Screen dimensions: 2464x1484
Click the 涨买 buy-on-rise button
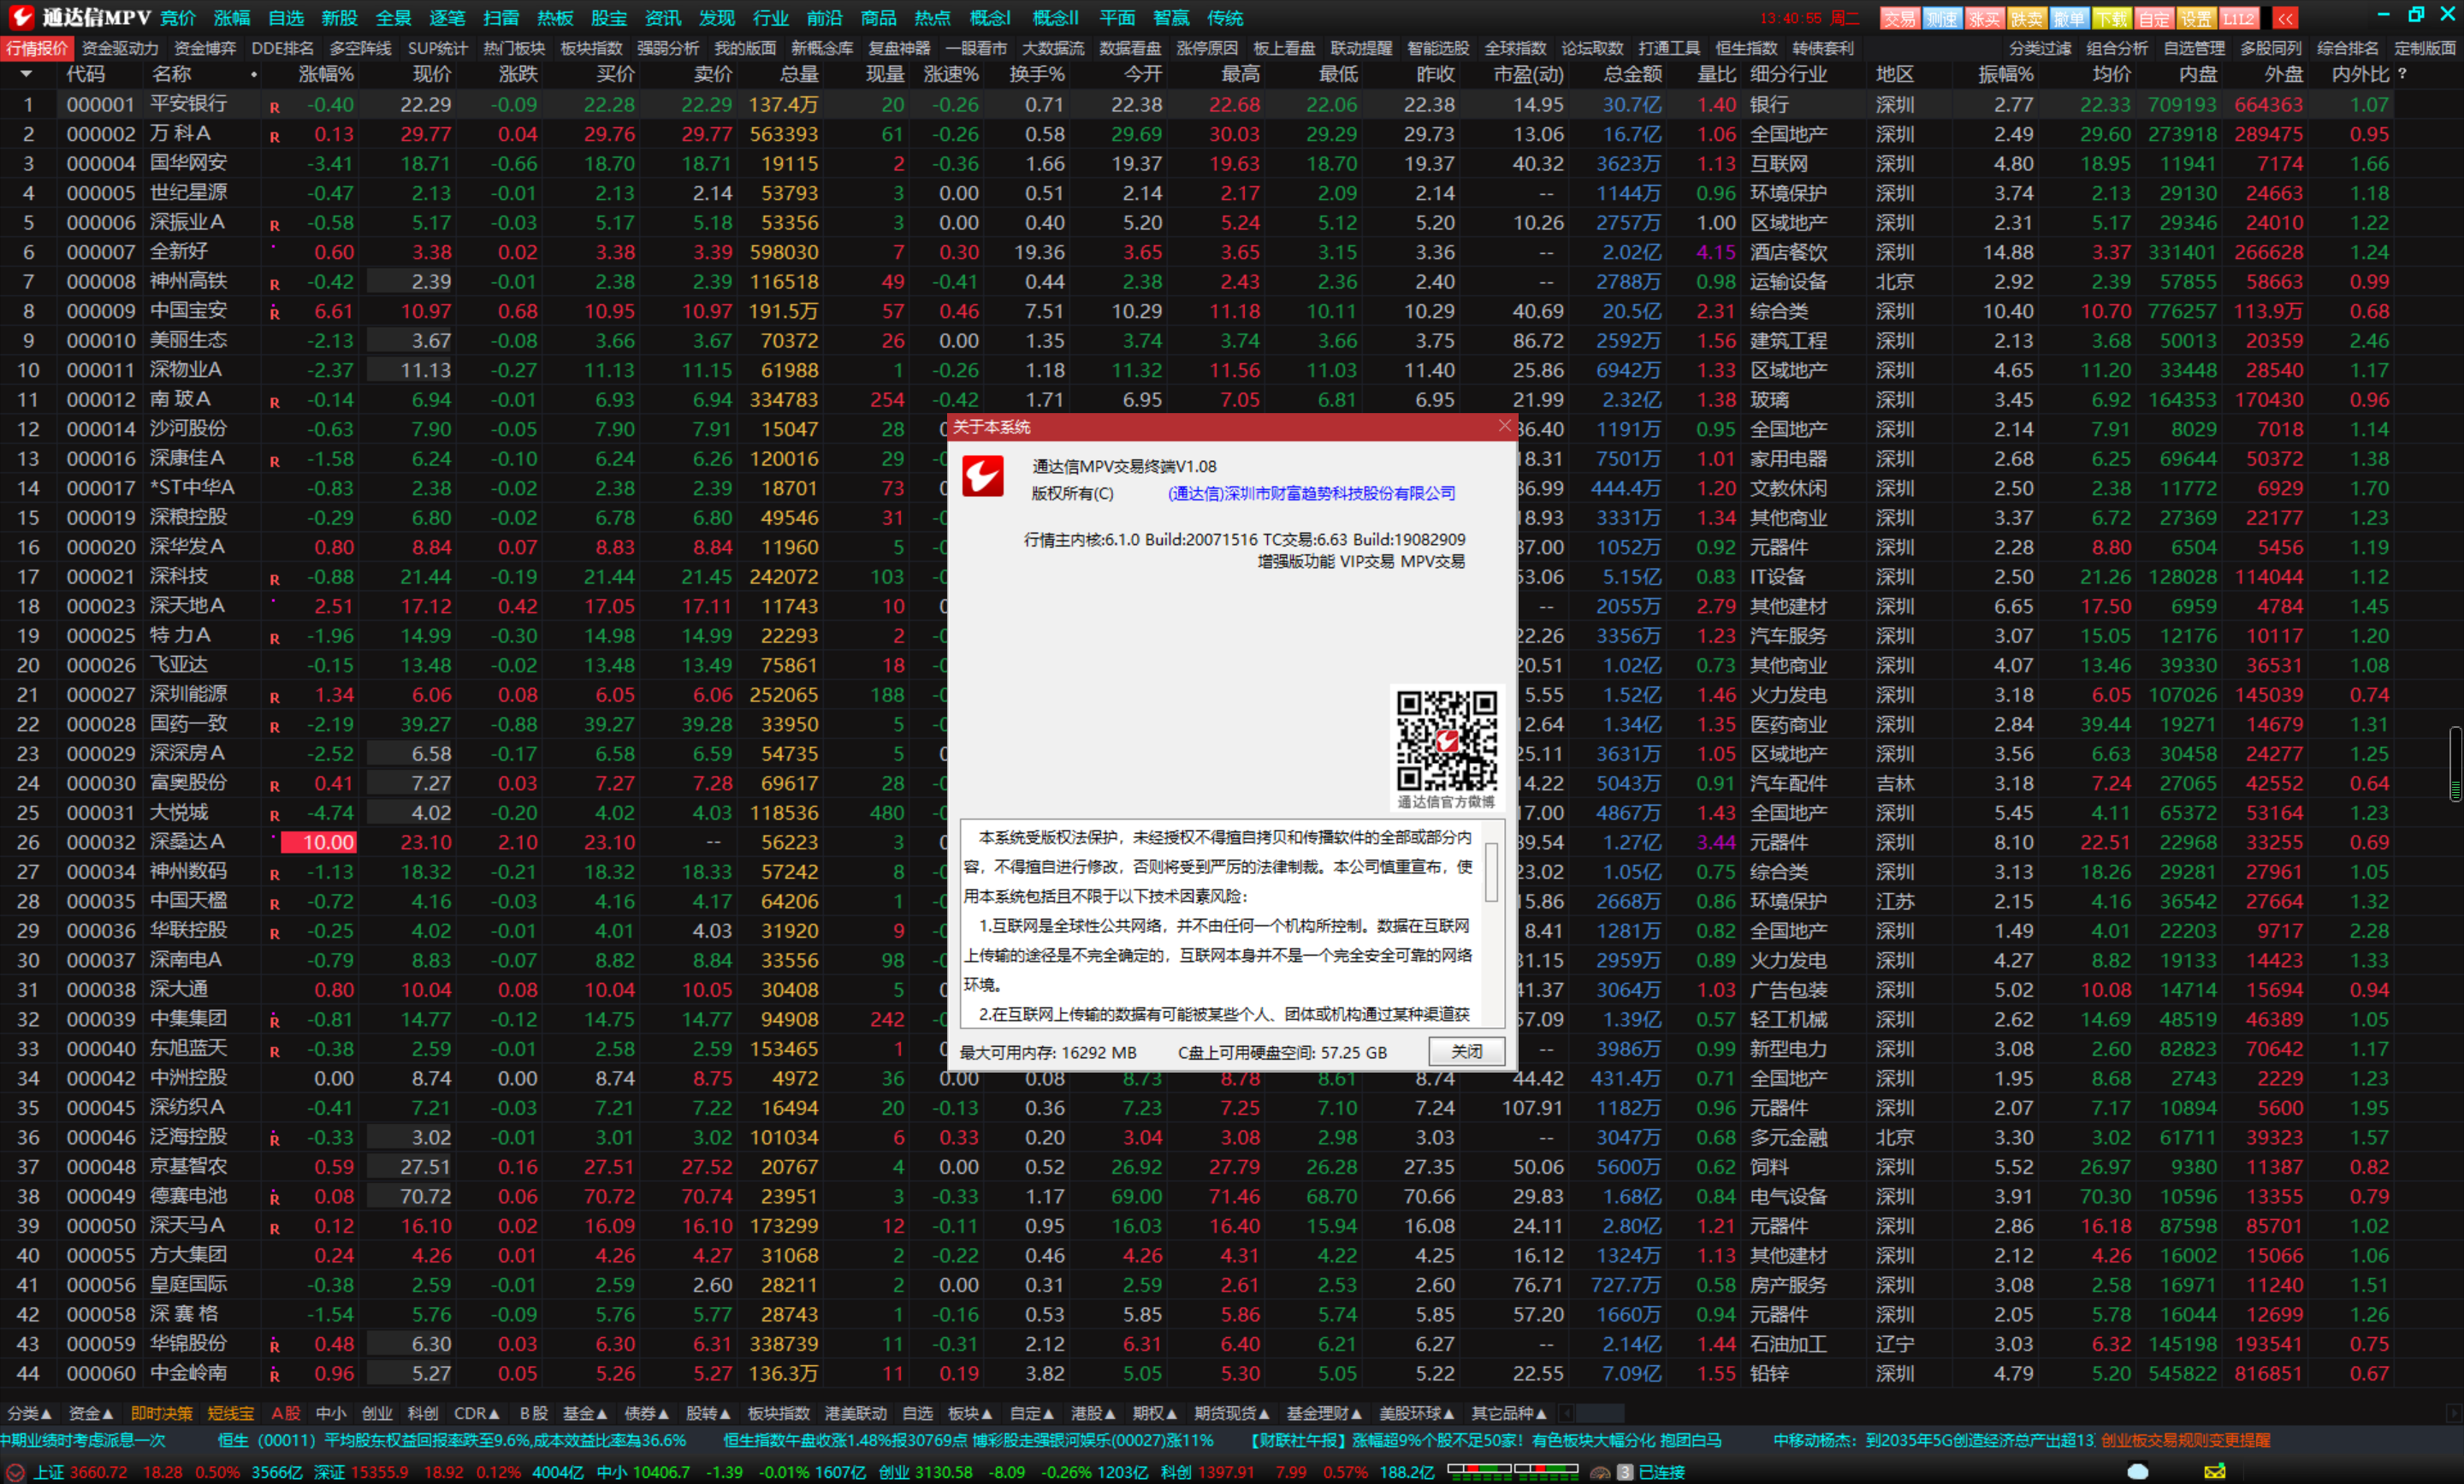[x=1984, y=18]
